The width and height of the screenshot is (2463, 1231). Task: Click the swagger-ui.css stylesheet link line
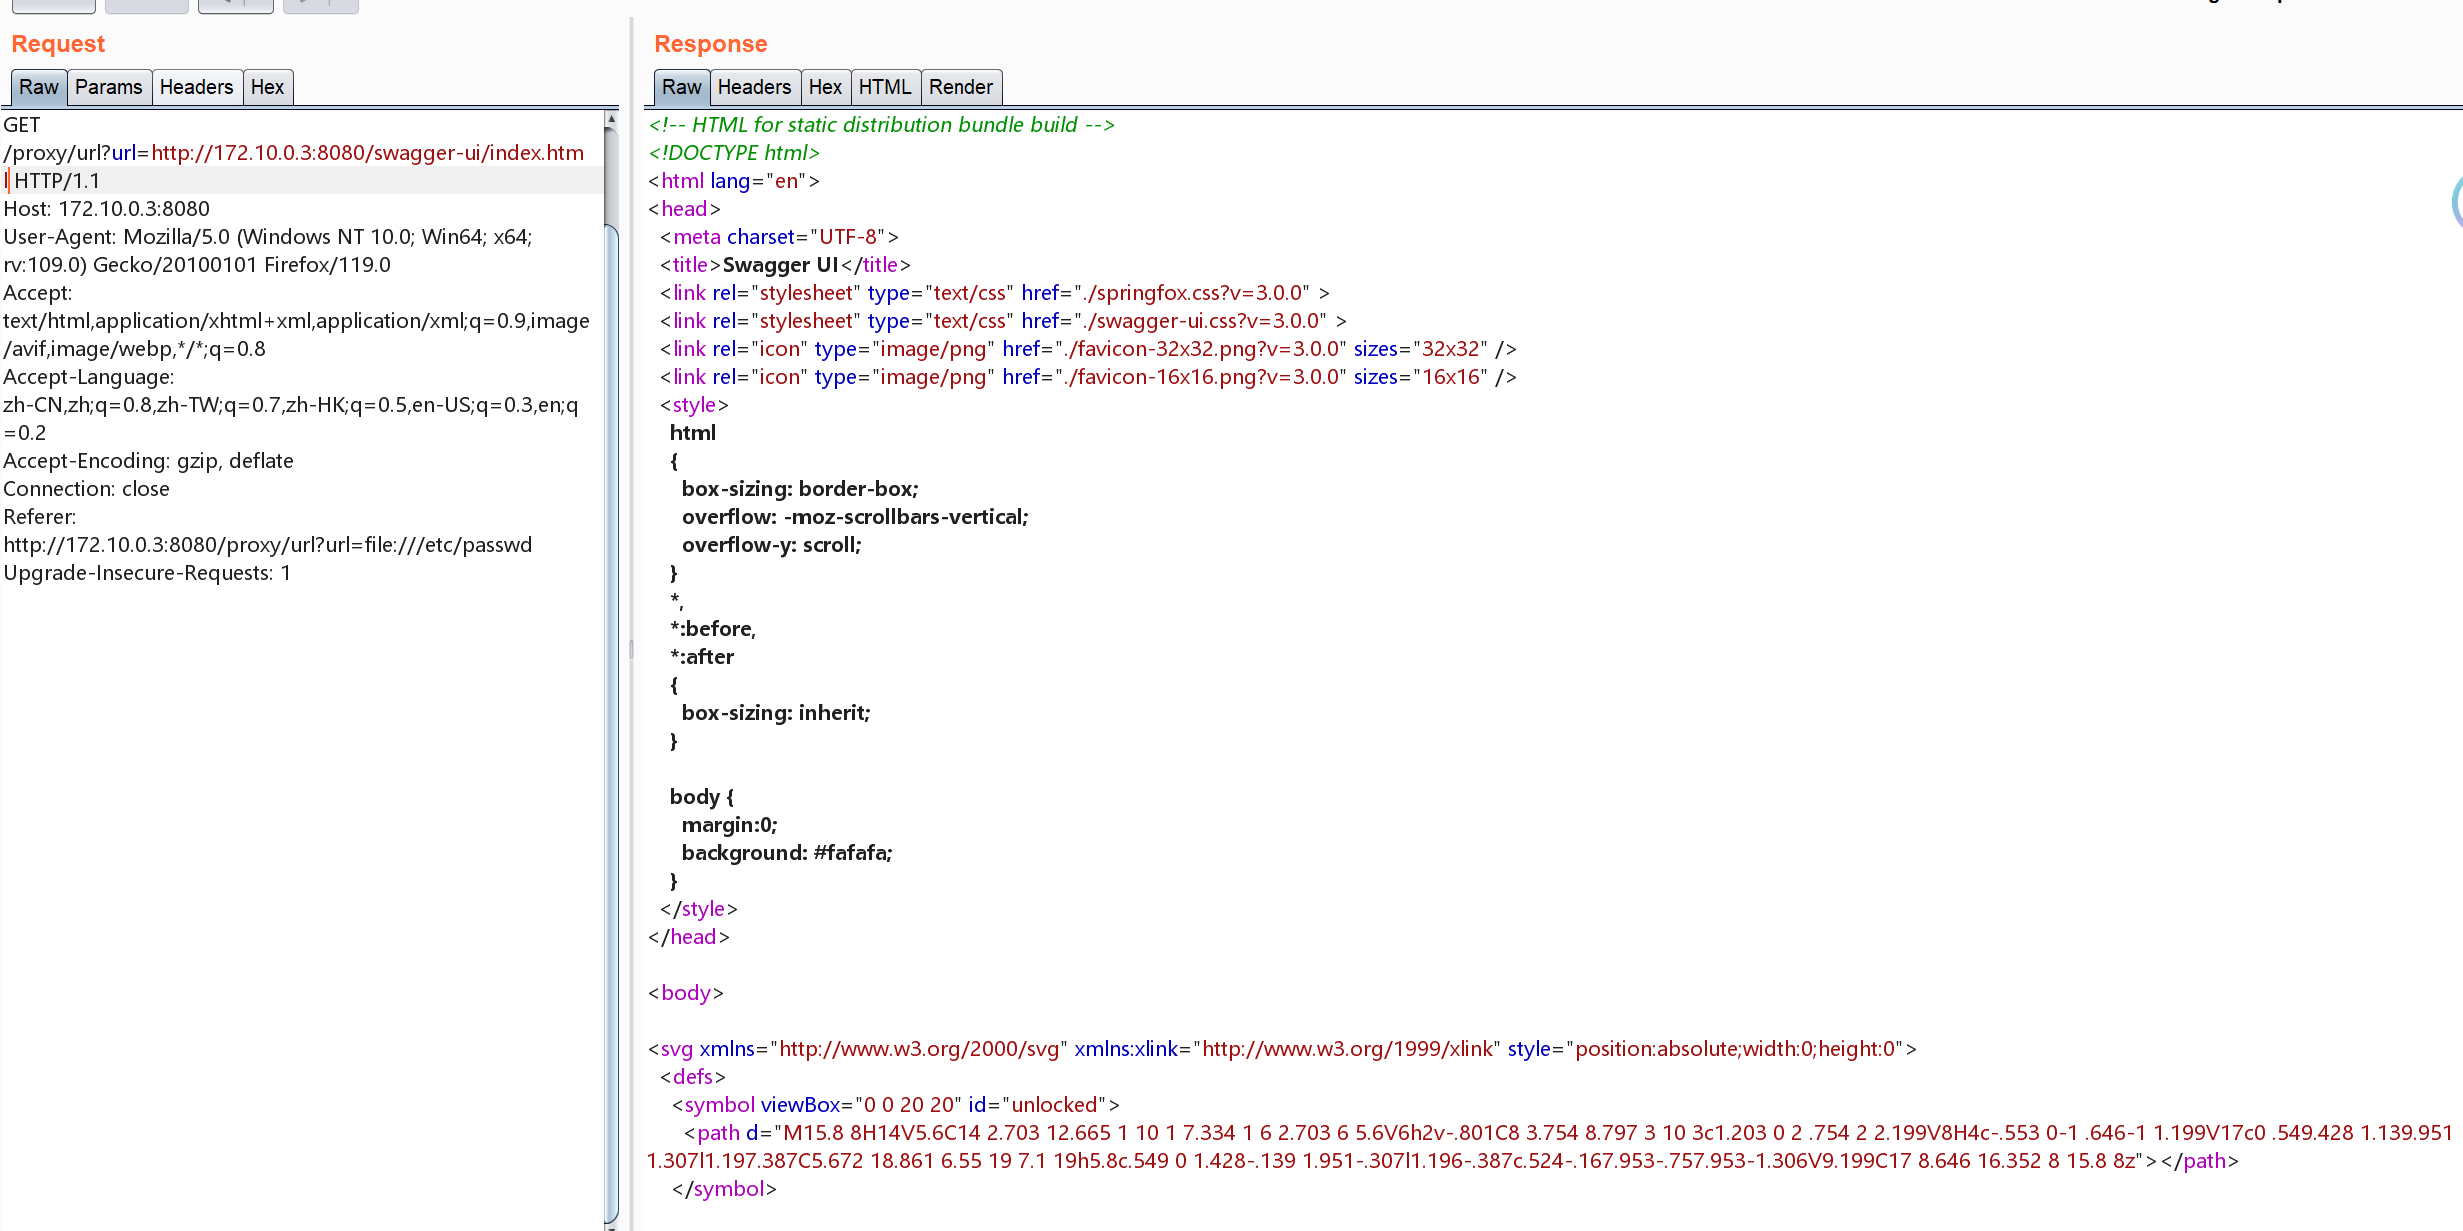click(x=1003, y=321)
